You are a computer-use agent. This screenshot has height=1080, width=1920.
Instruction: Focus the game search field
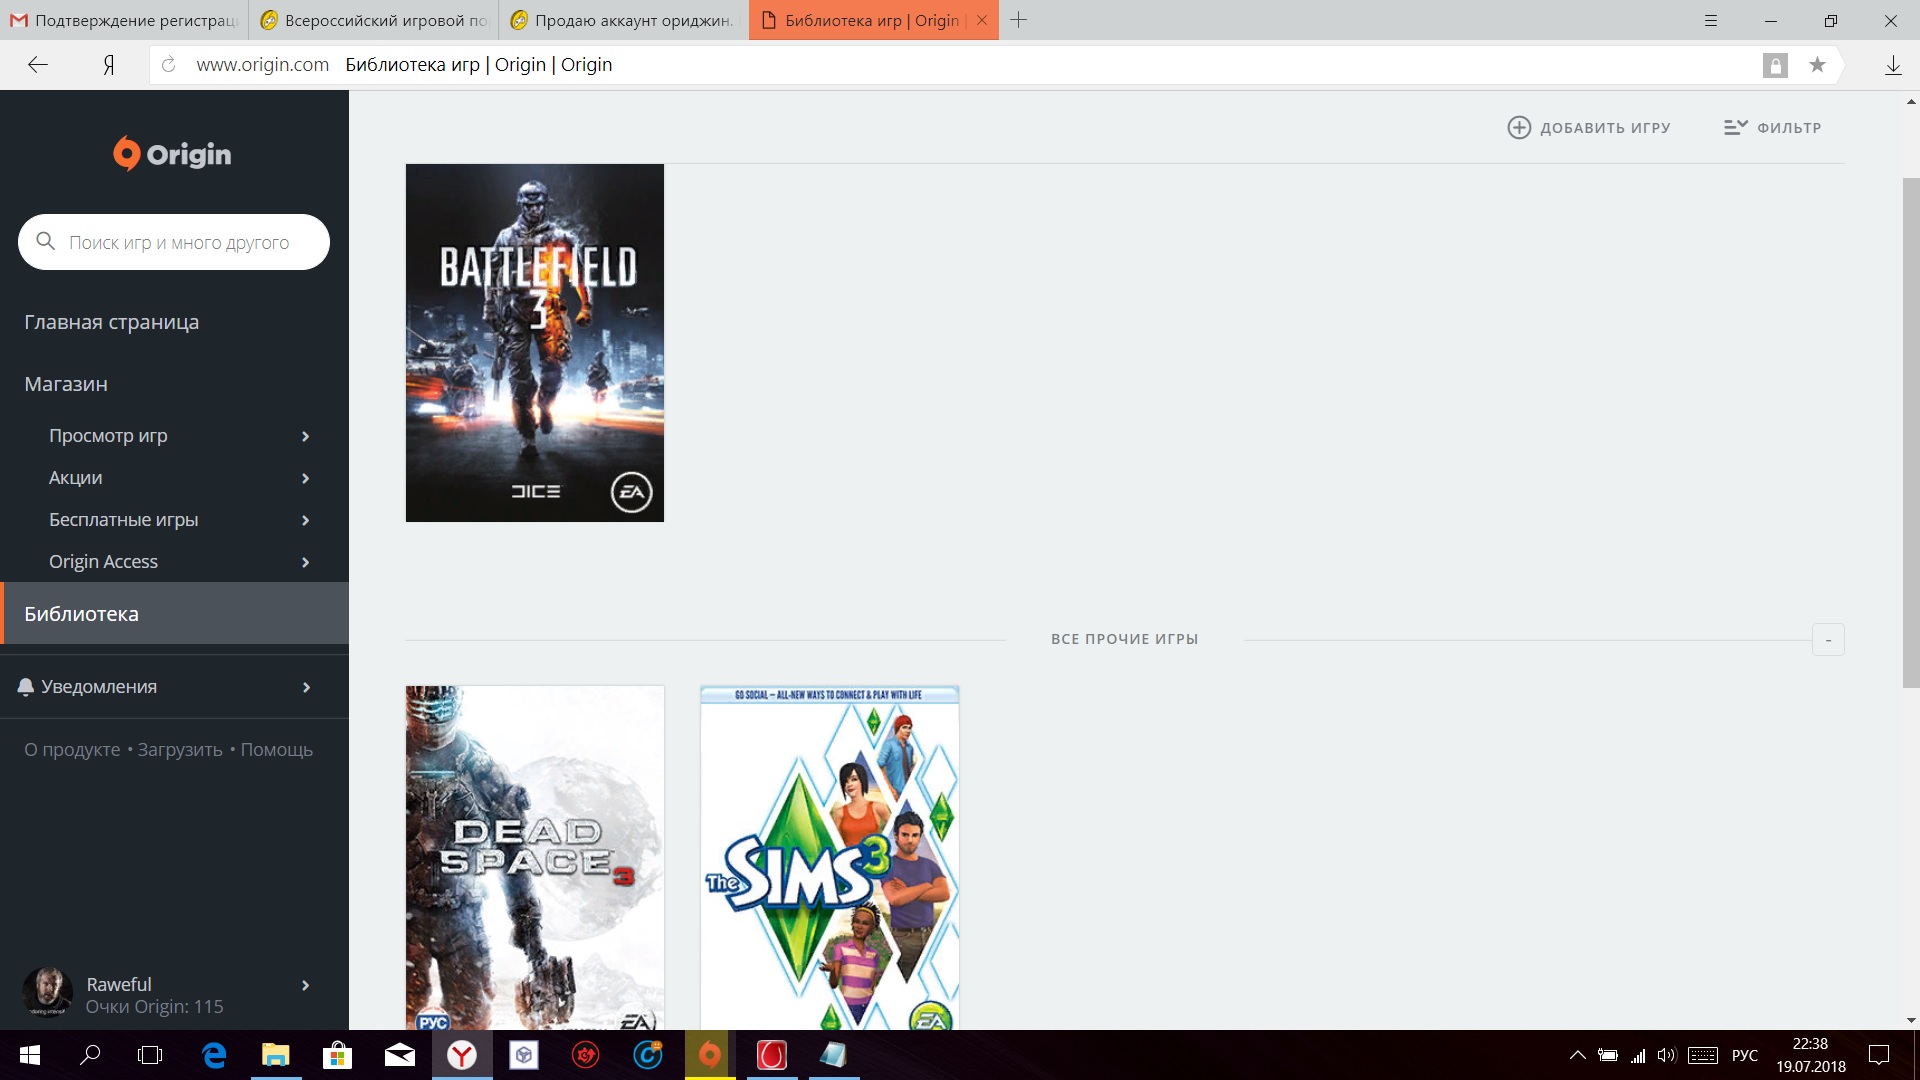pyautogui.click(x=174, y=242)
